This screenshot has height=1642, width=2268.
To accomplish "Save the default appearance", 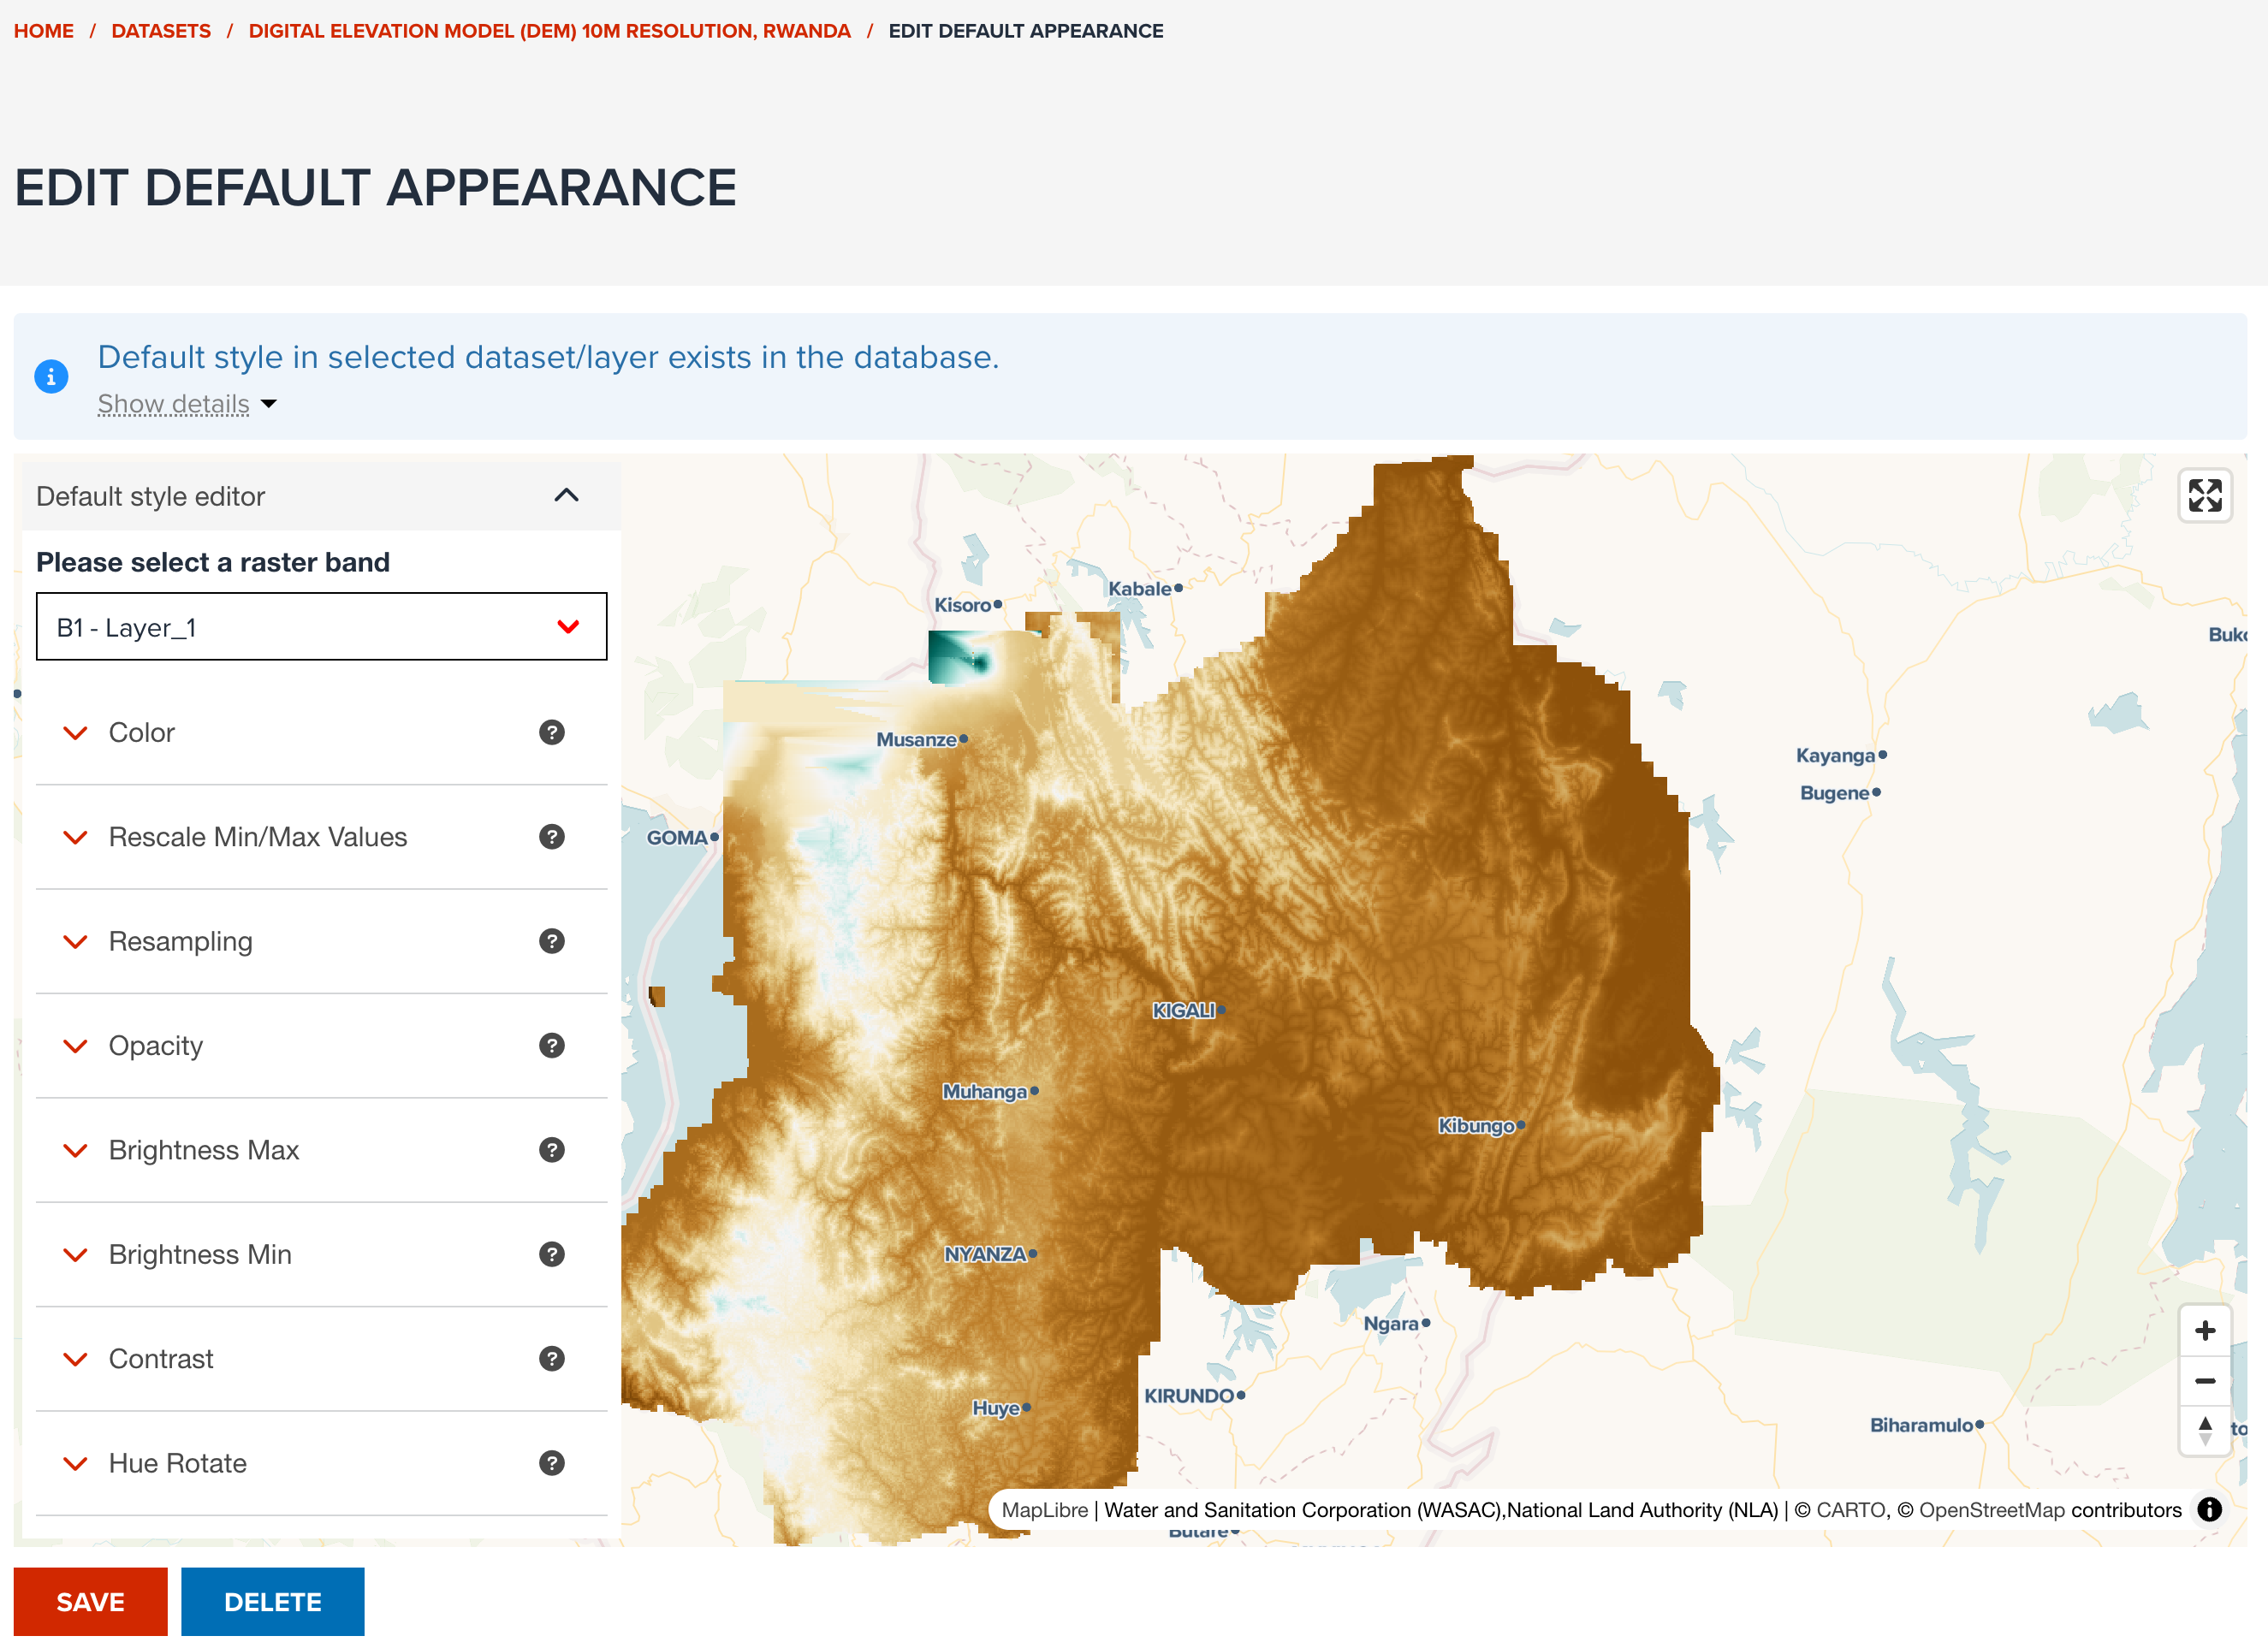I will [90, 1601].
